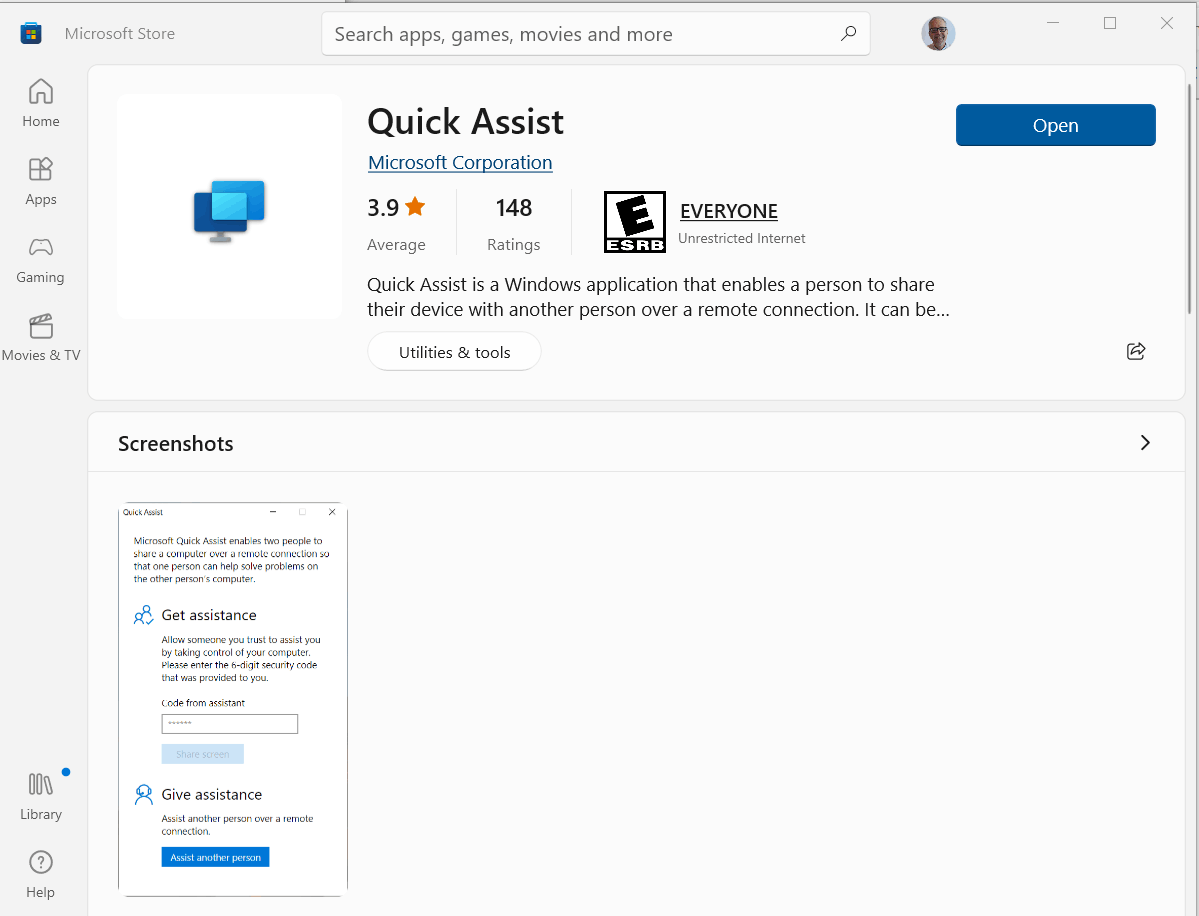The image size is (1199, 916).
Task: Open the Help page
Action: [41, 875]
